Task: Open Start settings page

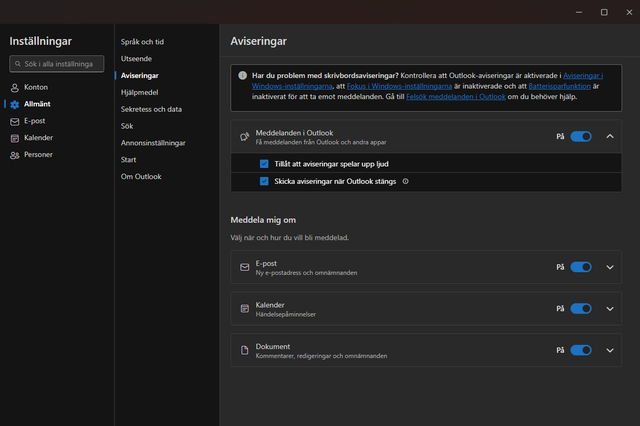Action: pyautogui.click(x=129, y=160)
